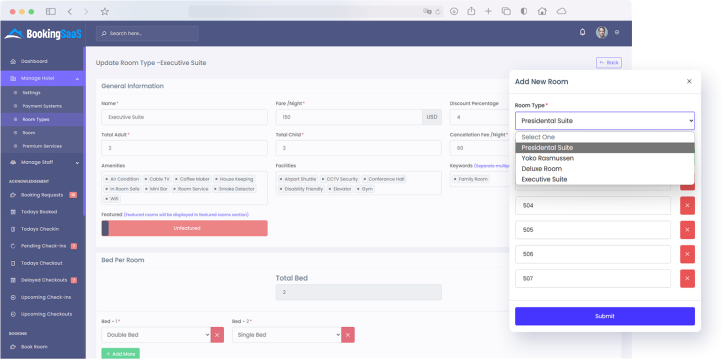Open browser downloads icon

tap(454, 12)
